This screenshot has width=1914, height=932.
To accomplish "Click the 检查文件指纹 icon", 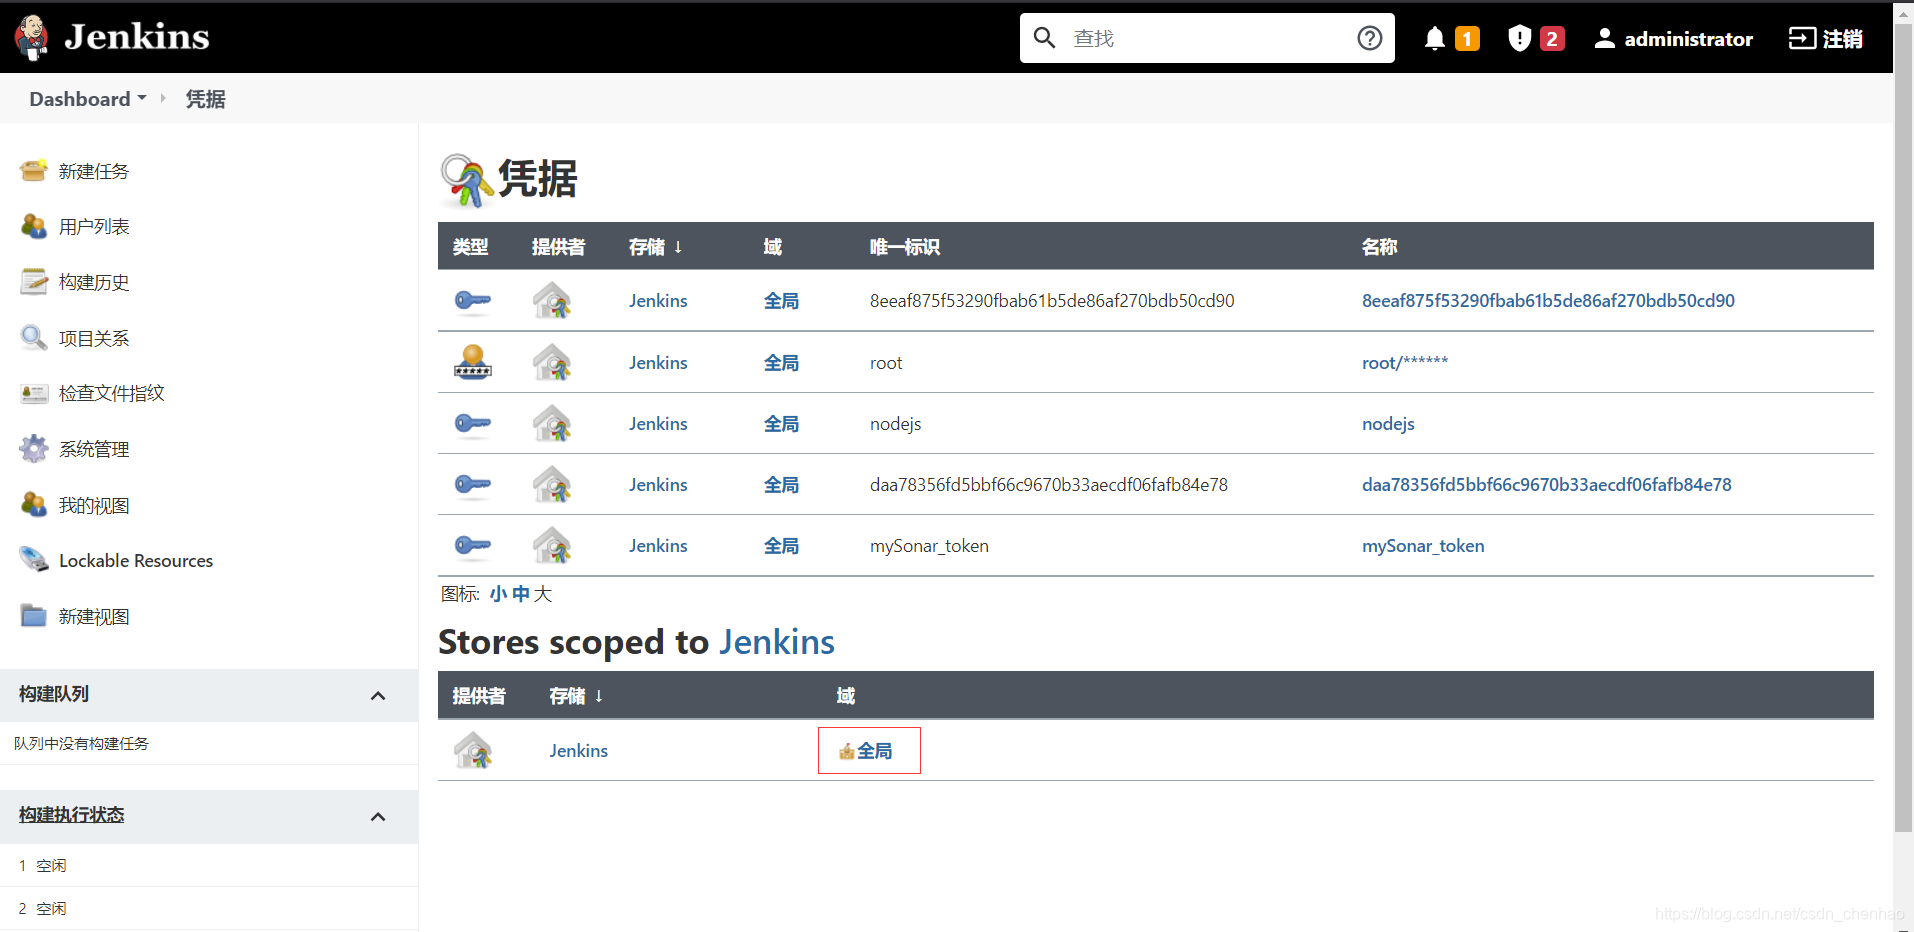I will coord(34,393).
